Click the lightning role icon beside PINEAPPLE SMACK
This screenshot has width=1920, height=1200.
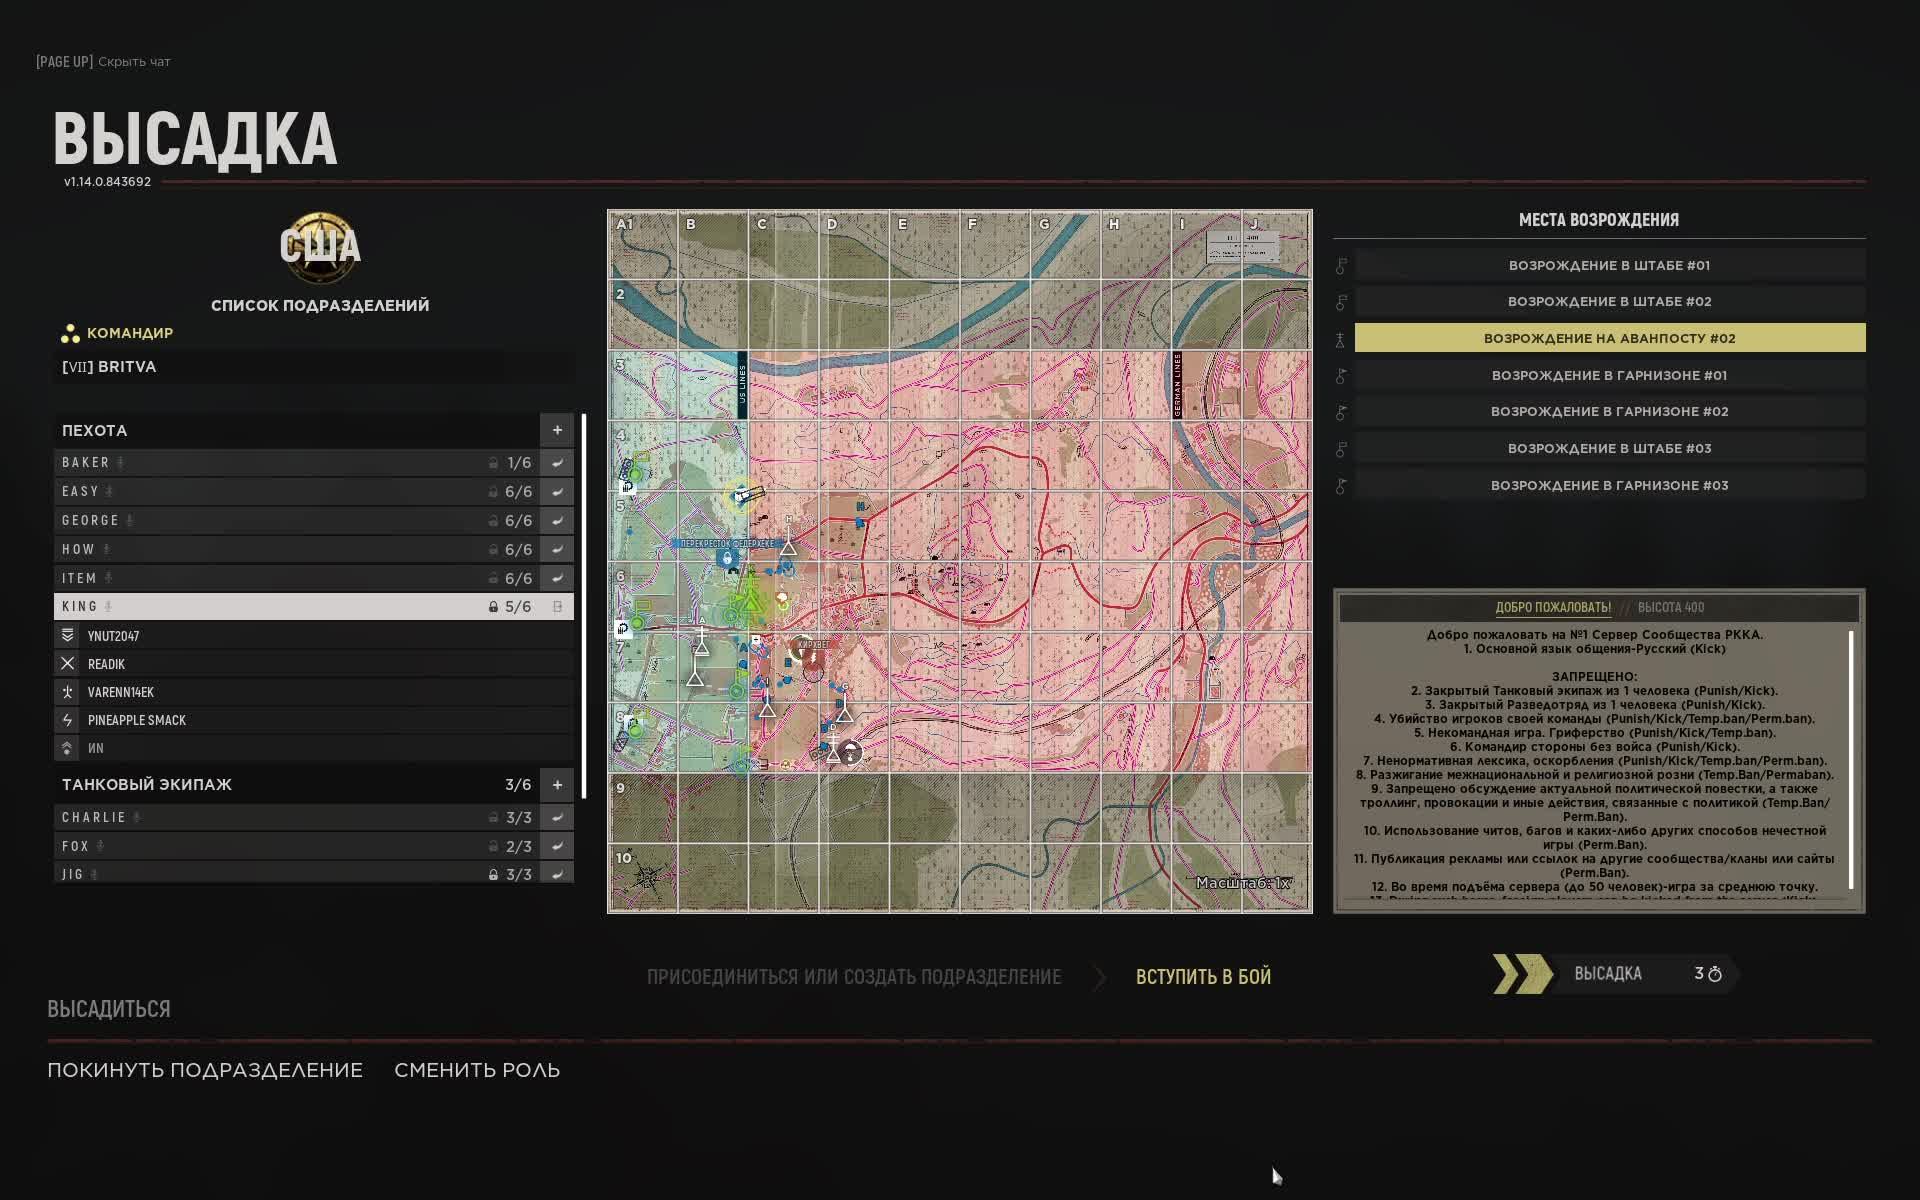pyautogui.click(x=68, y=720)
